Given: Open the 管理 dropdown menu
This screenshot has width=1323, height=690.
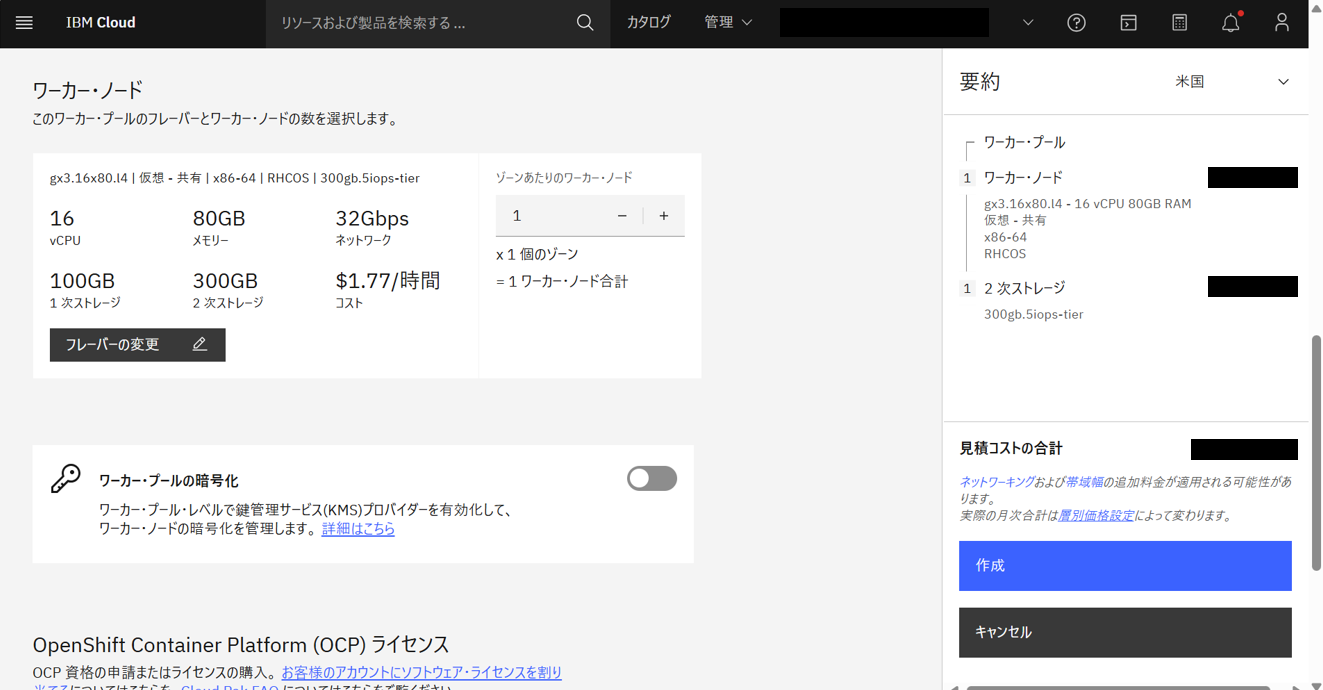Looking at the screenshot, I should click(x=728, y=22).
